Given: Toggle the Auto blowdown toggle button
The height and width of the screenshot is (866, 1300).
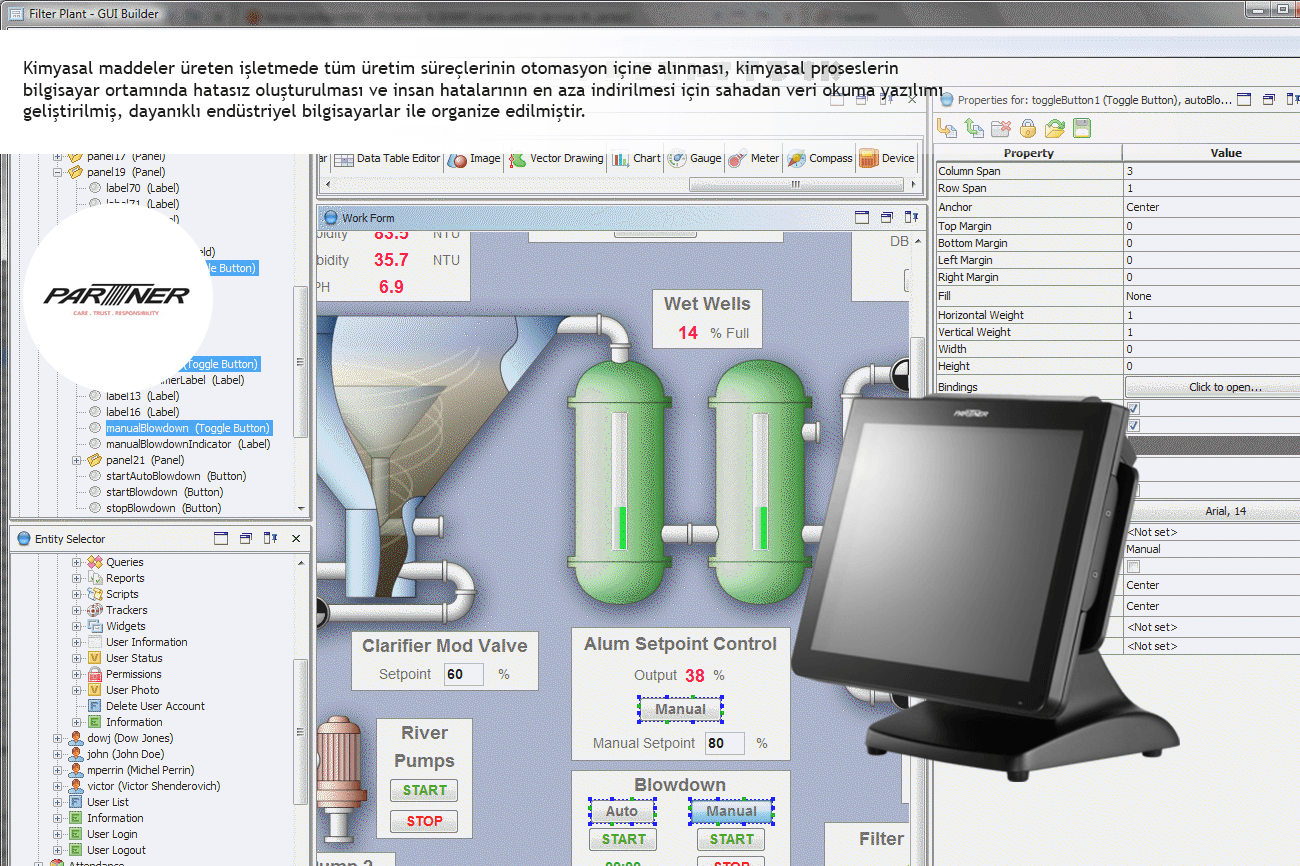Looking at the screenshot, I should tap(622, 812).
